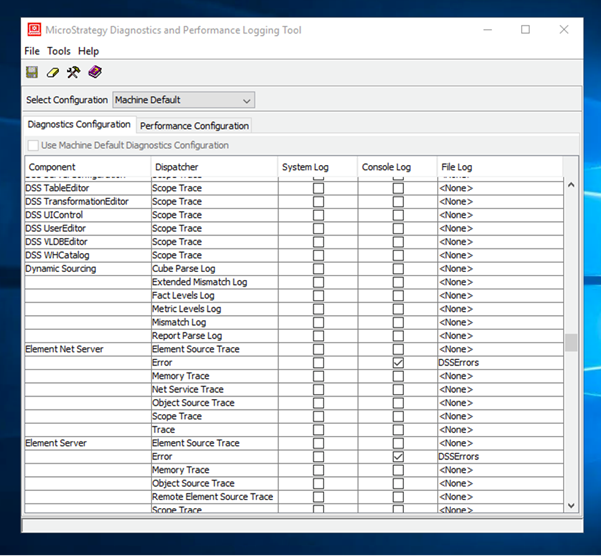Open the Tools menu
601x556 pixels.
point(59,51)
